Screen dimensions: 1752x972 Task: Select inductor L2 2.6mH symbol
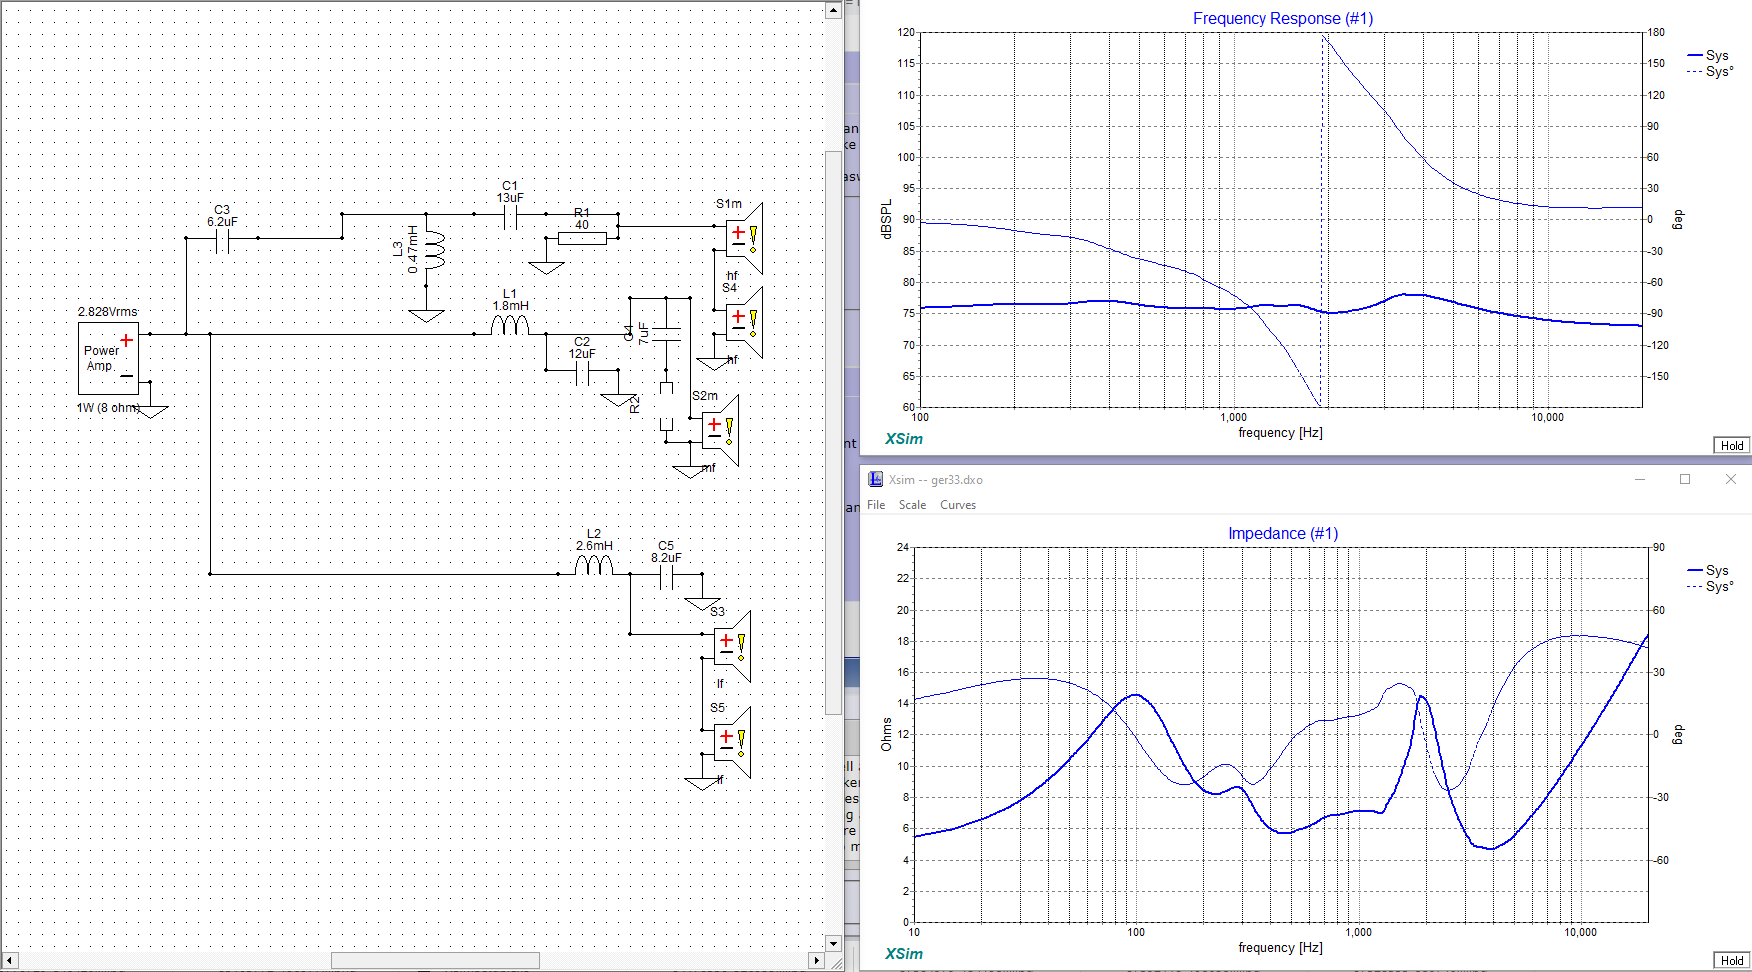click(x=594, y=565)
